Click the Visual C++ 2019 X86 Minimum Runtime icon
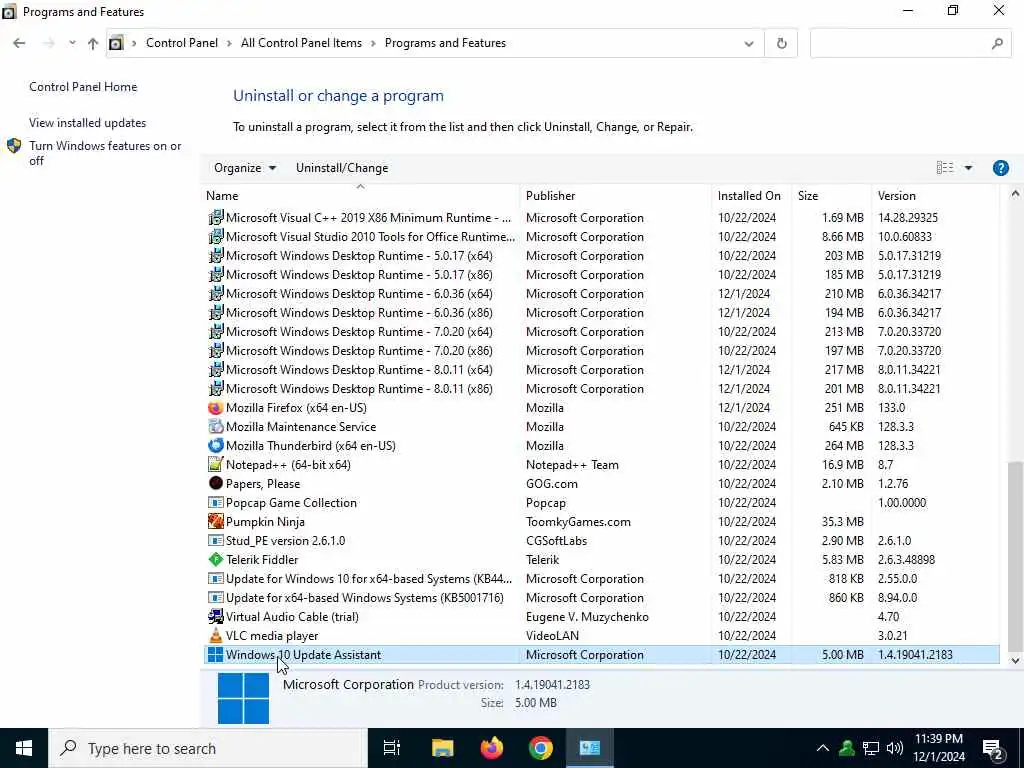Image resolution: width=1024 pixels, height=768 pixels. (216, 217)
